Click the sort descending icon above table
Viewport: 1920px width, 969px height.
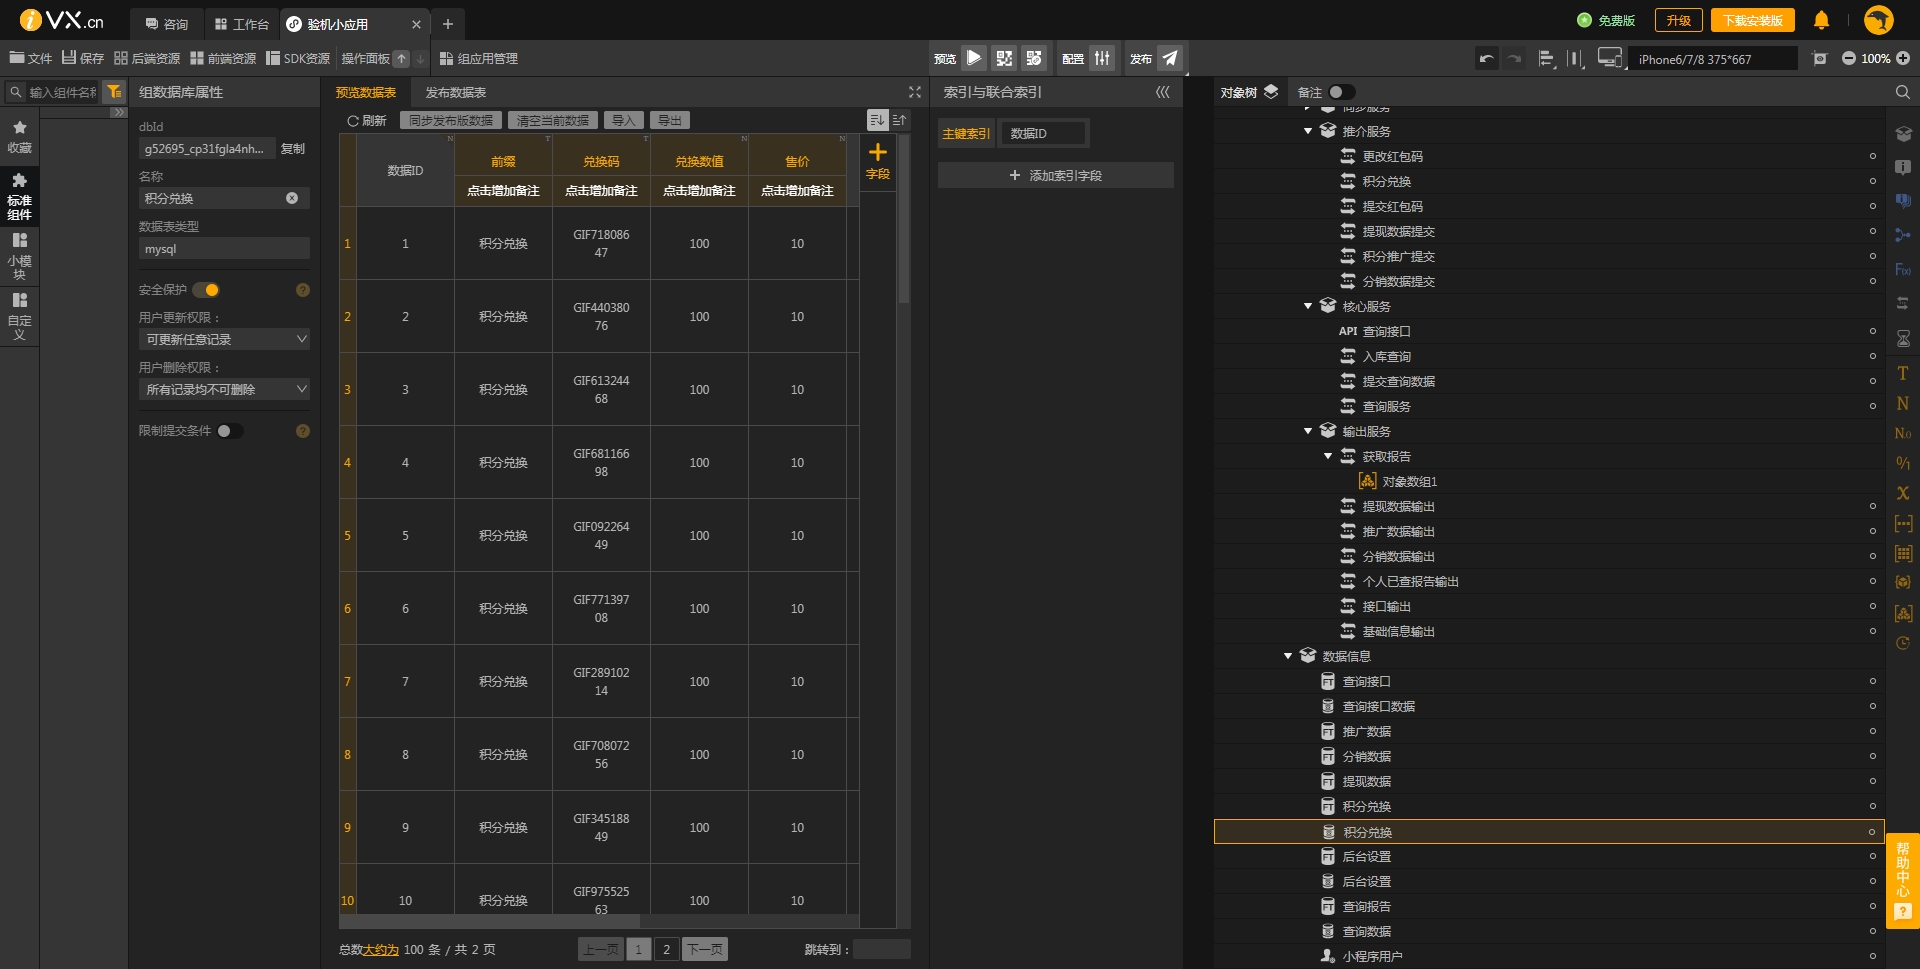pos(877,120)
